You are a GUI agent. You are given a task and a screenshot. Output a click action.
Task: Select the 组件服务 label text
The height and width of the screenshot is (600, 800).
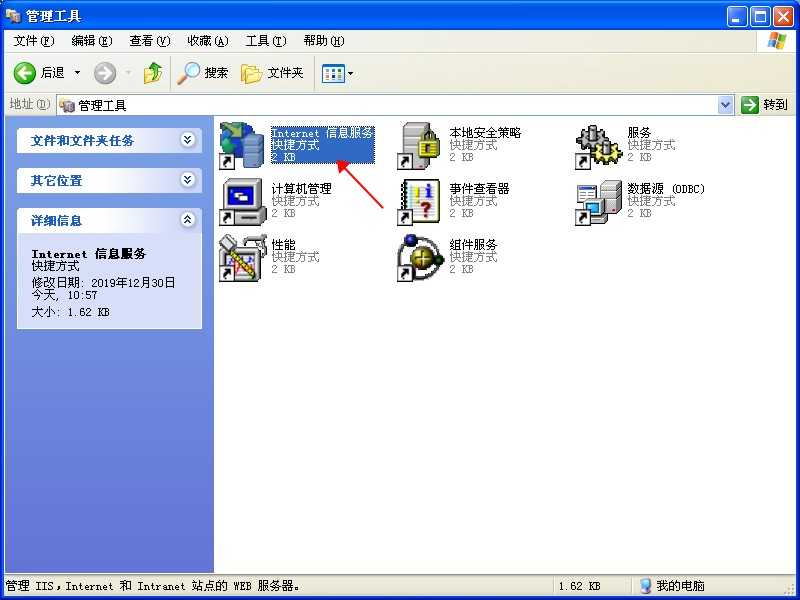[473, 245]
